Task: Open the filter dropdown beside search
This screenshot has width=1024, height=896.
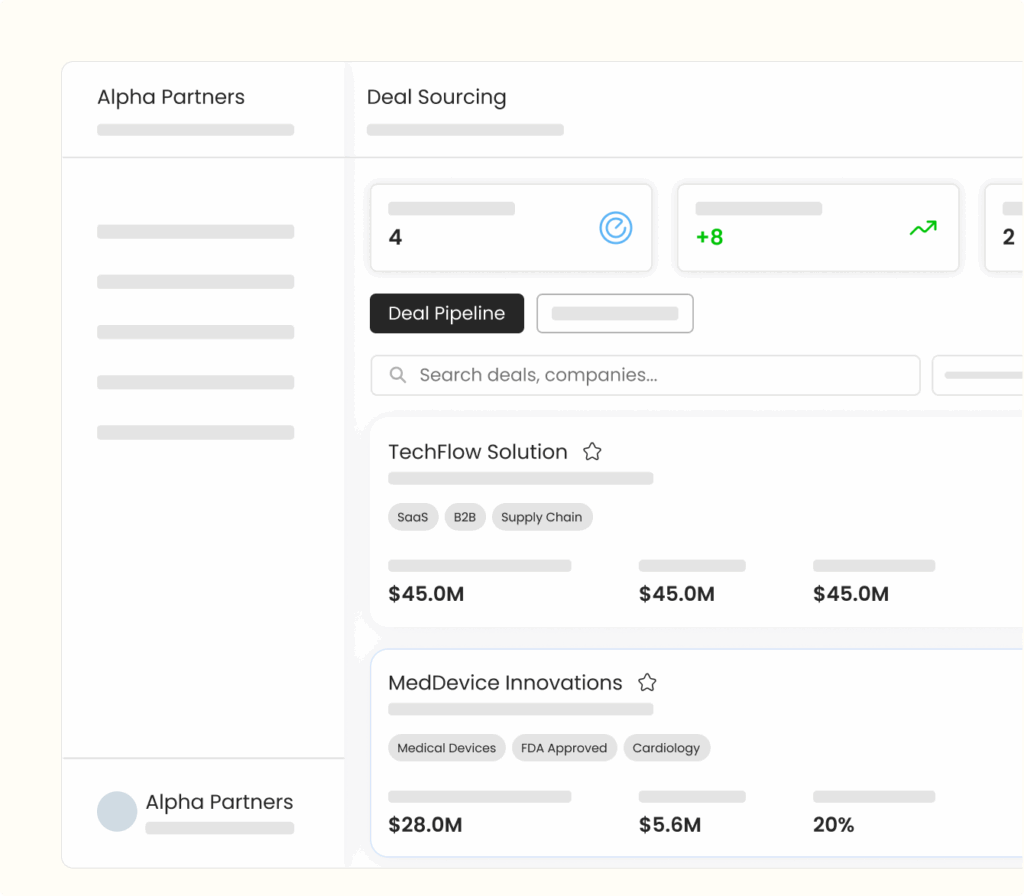Action: (978, 375)
